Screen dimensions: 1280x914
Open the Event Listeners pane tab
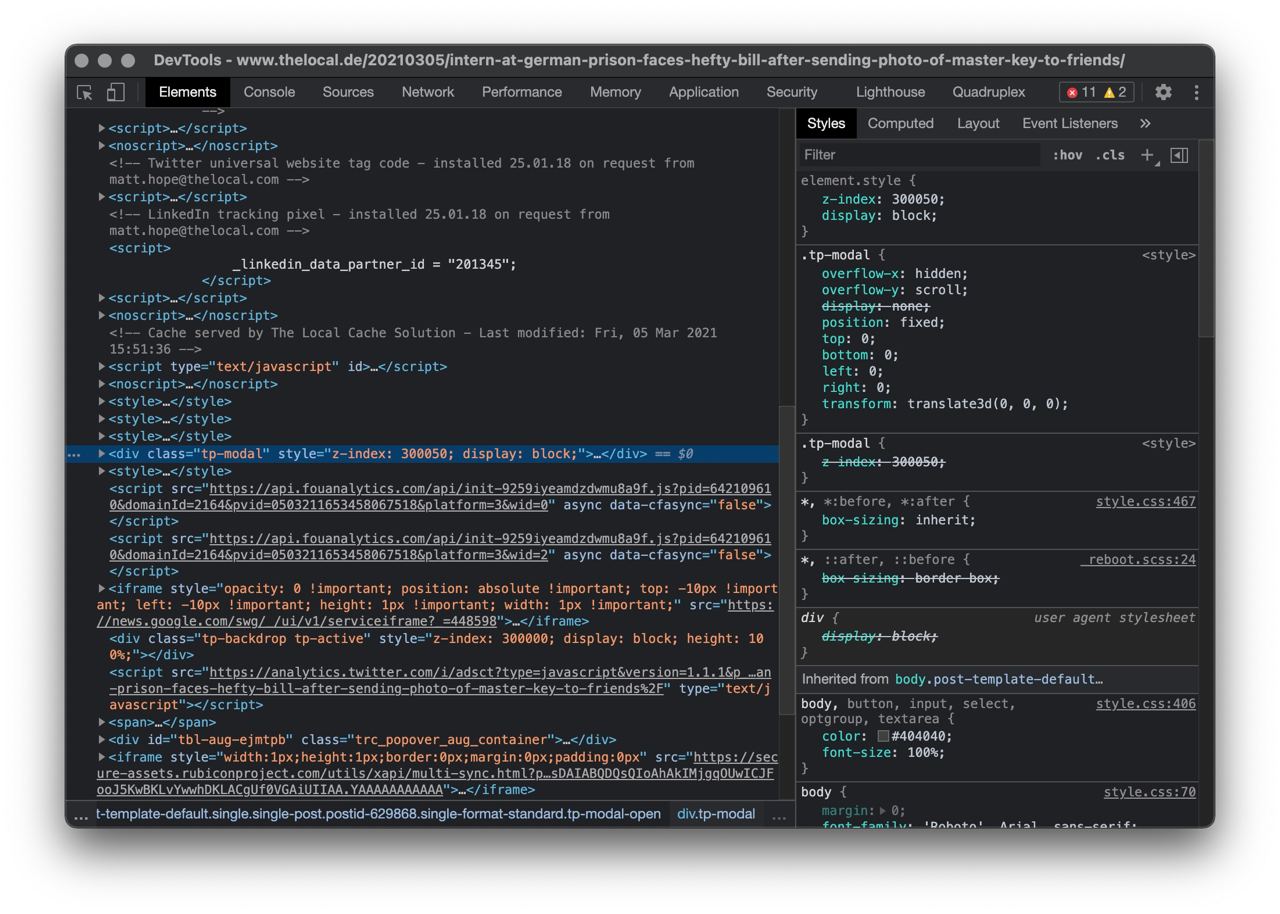pos(1070,123)
